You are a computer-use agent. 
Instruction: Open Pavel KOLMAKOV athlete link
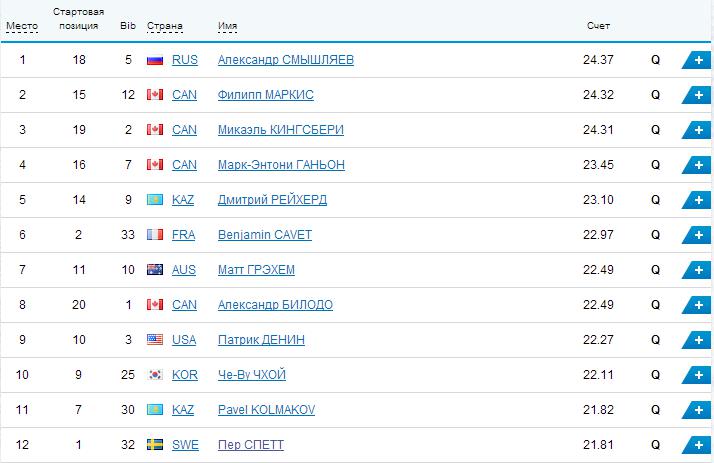point(265,410)
